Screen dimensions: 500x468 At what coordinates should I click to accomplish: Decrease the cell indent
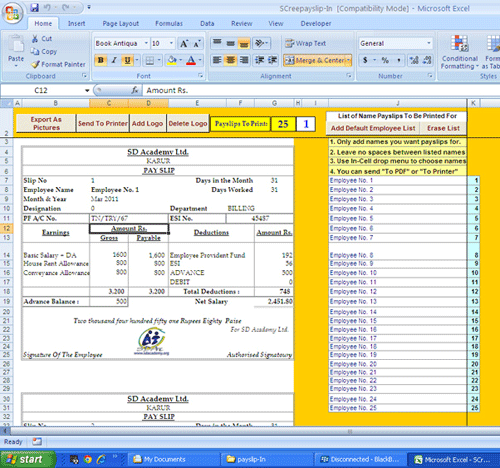coord(260,60)
